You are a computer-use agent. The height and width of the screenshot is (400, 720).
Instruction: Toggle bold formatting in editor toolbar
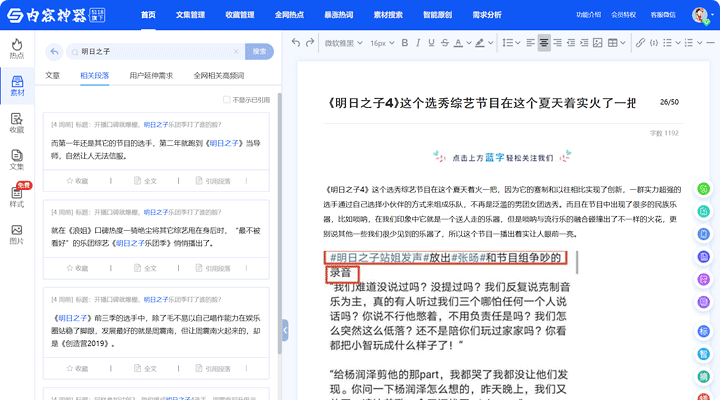coord(404,42)
